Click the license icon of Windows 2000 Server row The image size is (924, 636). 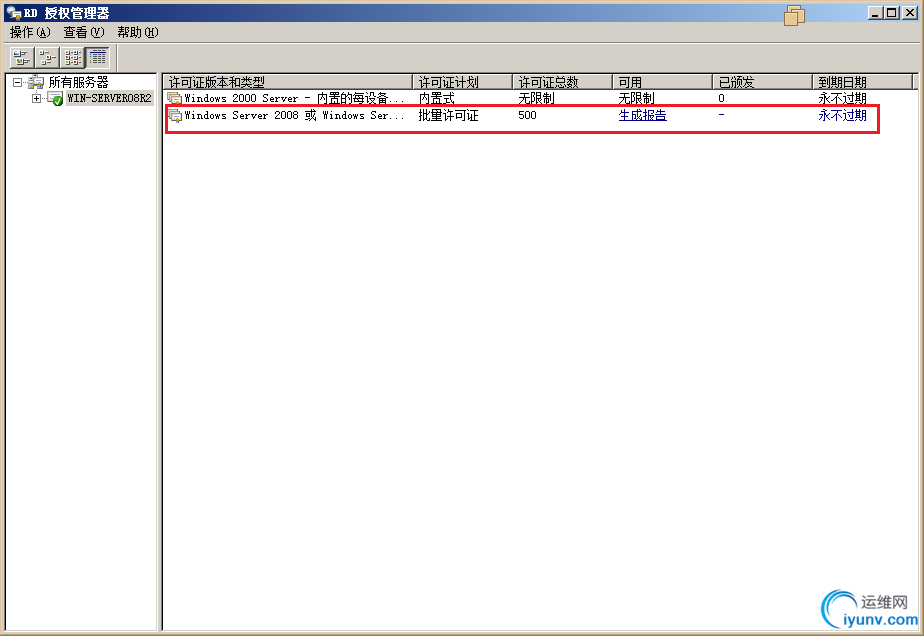click(x=175, y=98)
